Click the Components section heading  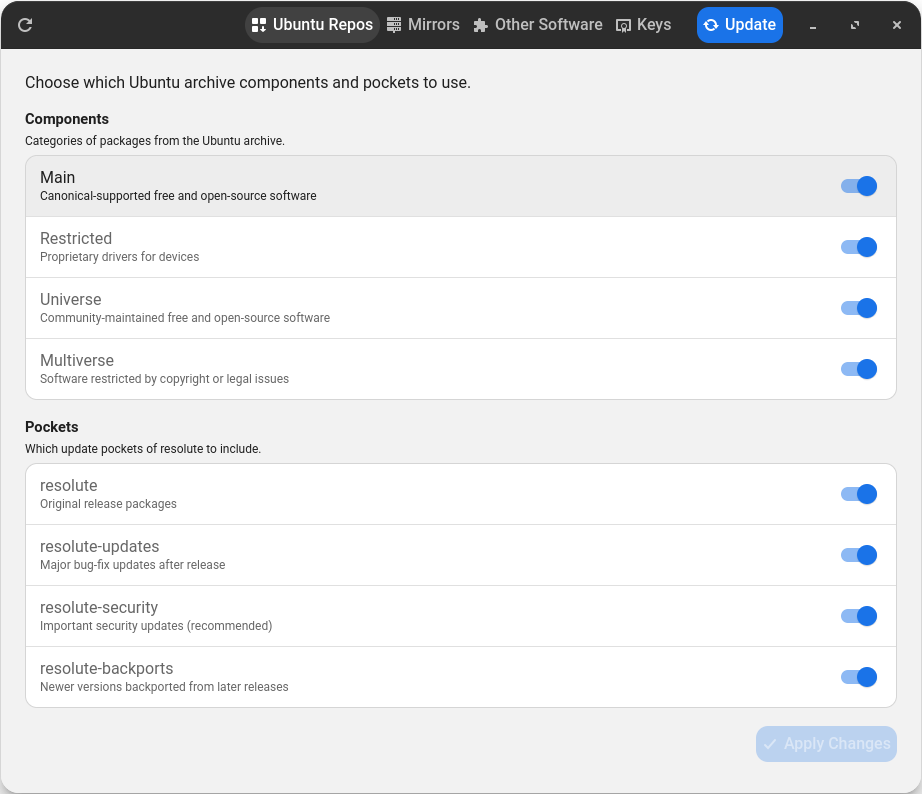67,119
